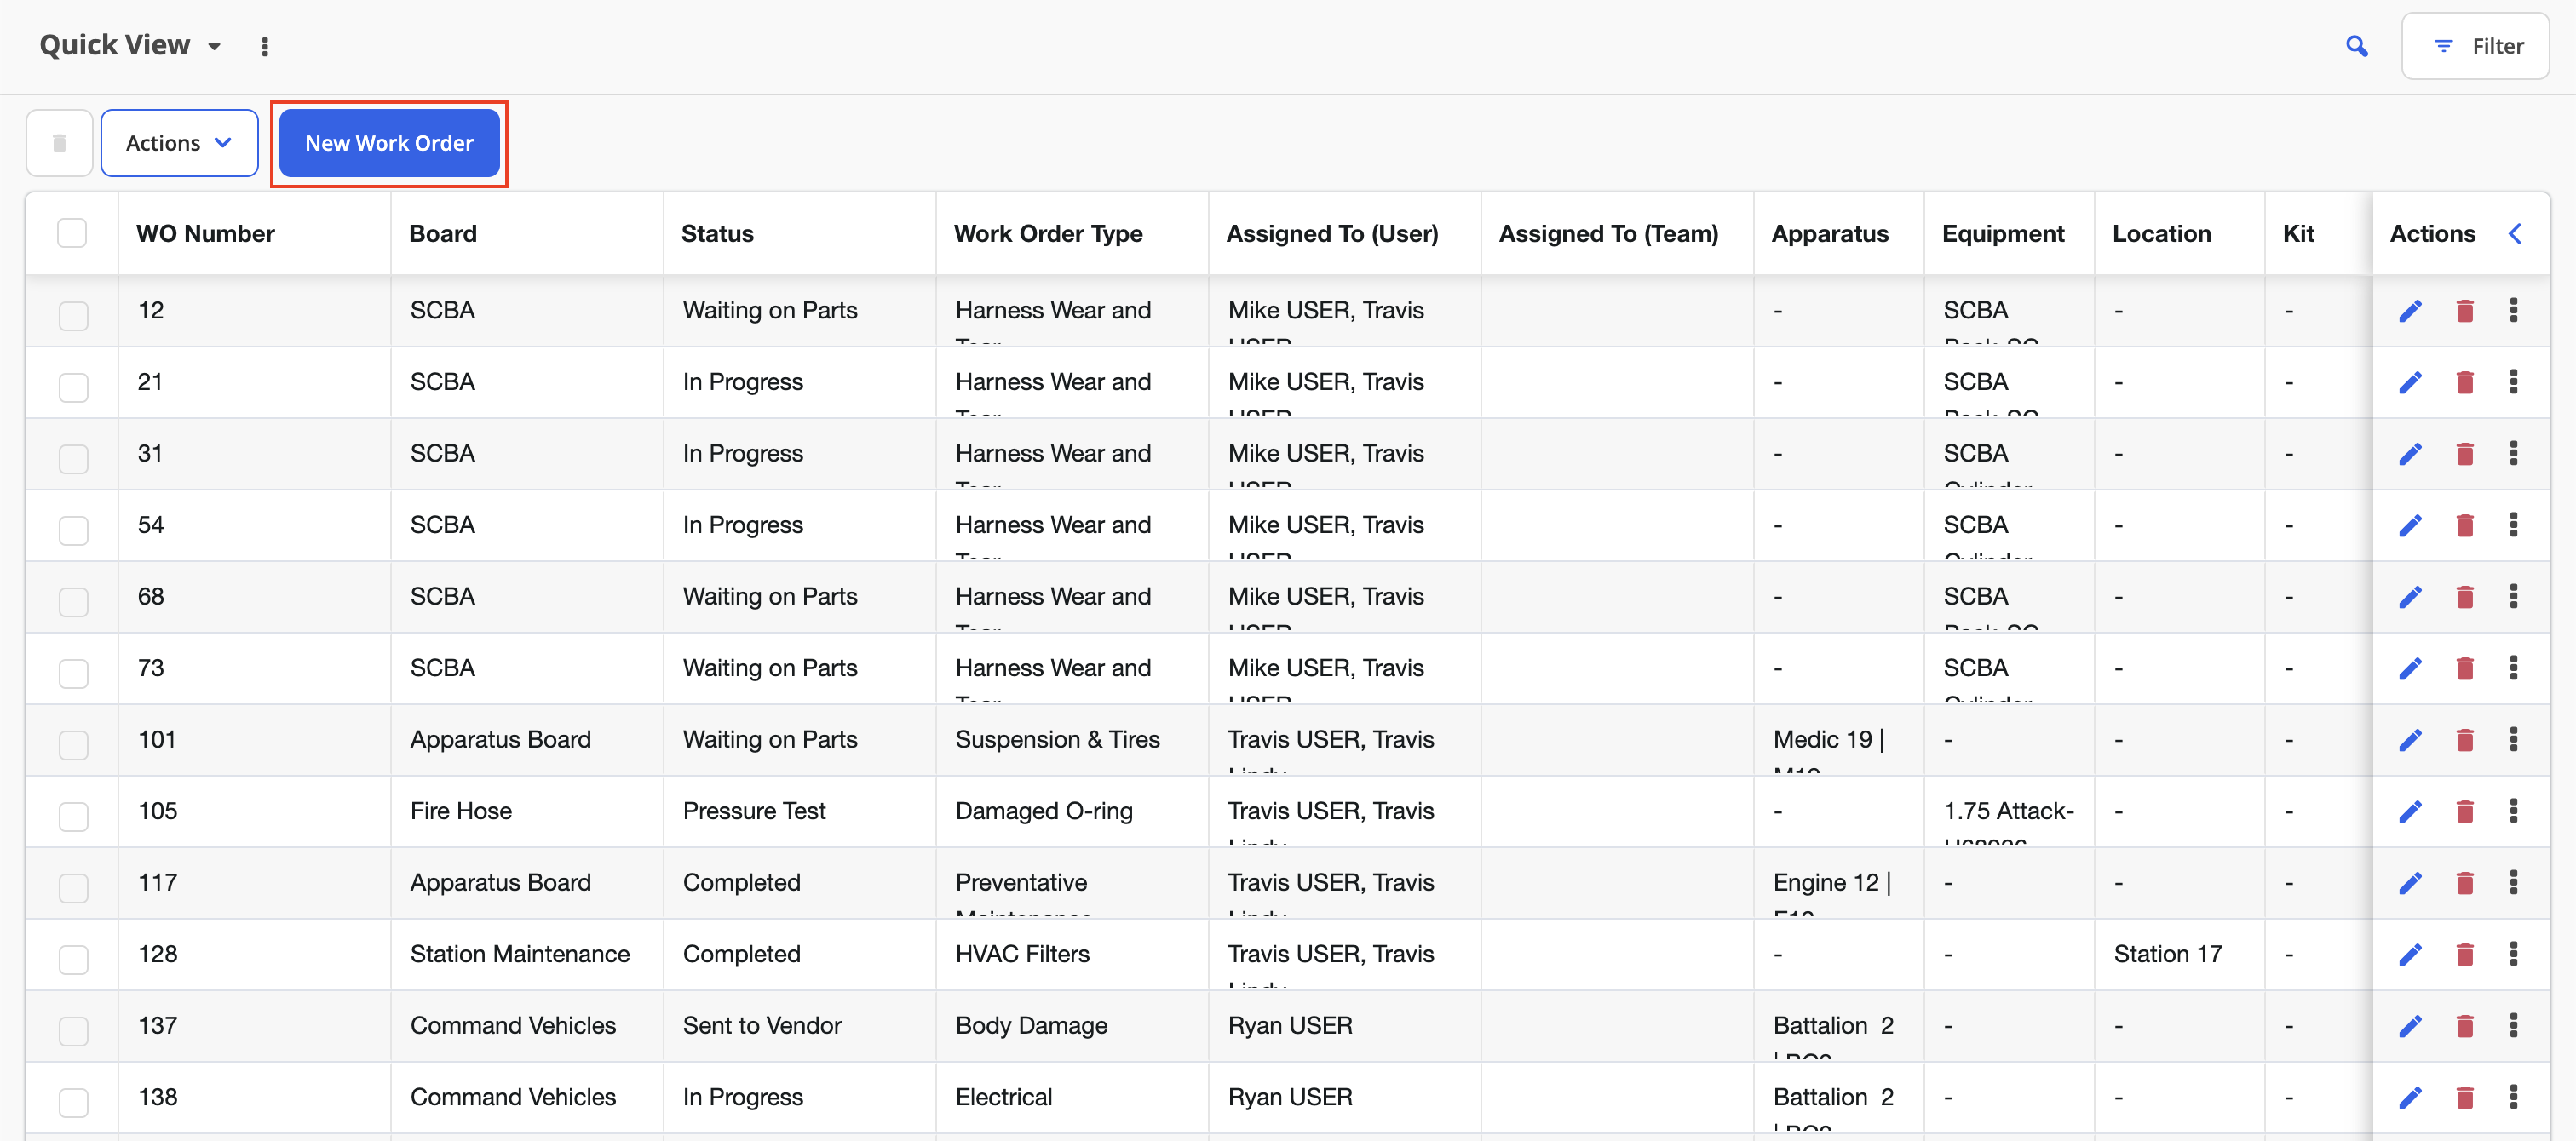Click the bulk delete trash icon
The width and height of the screenshot is (2576, 1141).
(60, 143)
